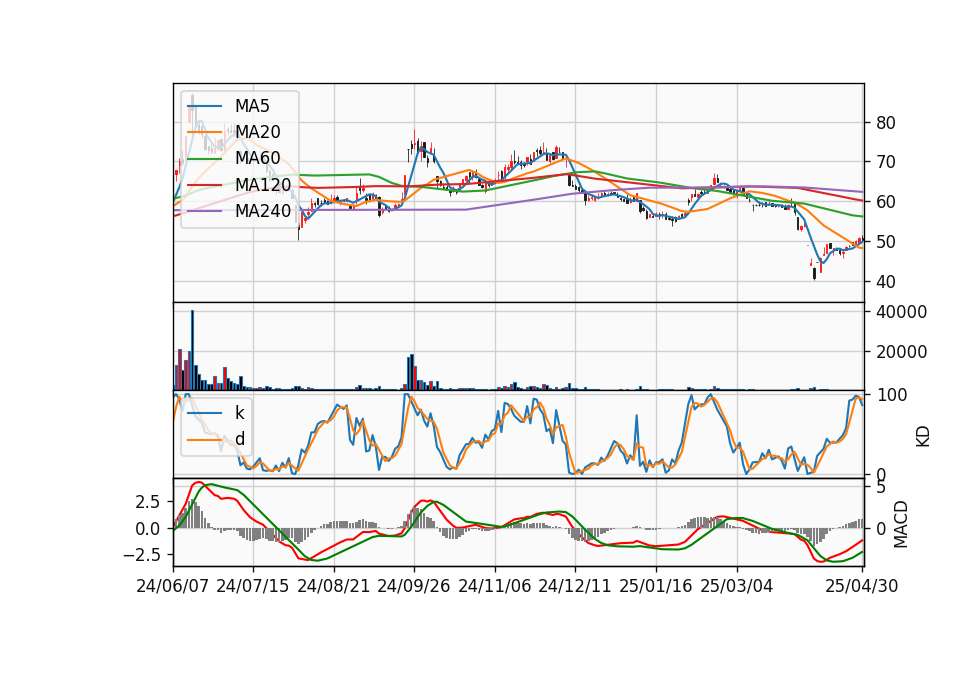Click the 24/09/26 date tick label

tap(414, 587)
